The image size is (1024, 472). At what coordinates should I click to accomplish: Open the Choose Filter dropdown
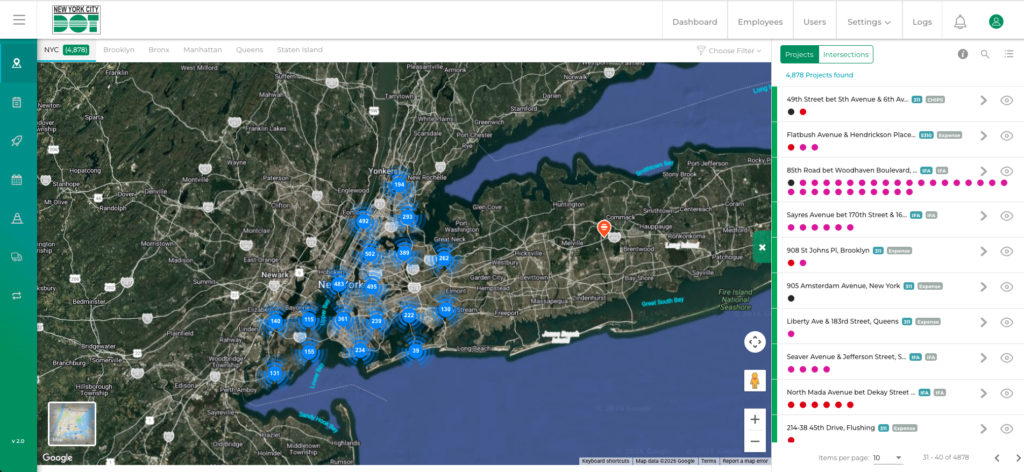point(729,50)
